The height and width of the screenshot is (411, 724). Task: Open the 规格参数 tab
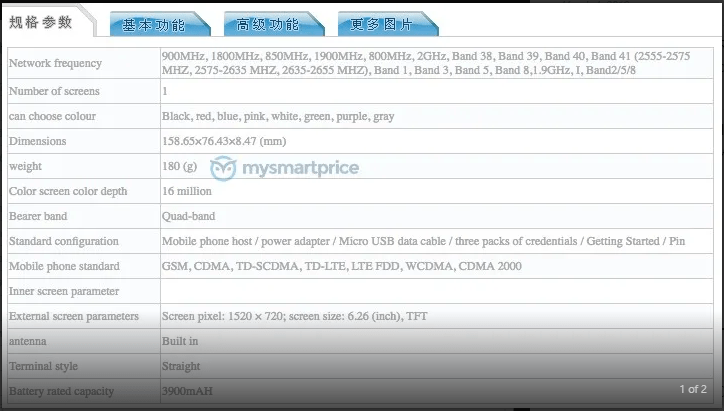click(x=41, y=22)
